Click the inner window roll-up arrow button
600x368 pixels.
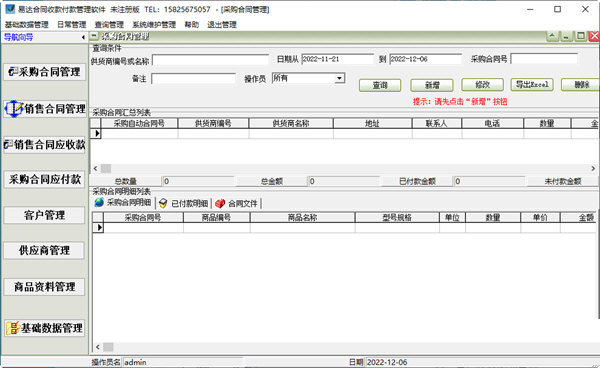tap(552, 36)
